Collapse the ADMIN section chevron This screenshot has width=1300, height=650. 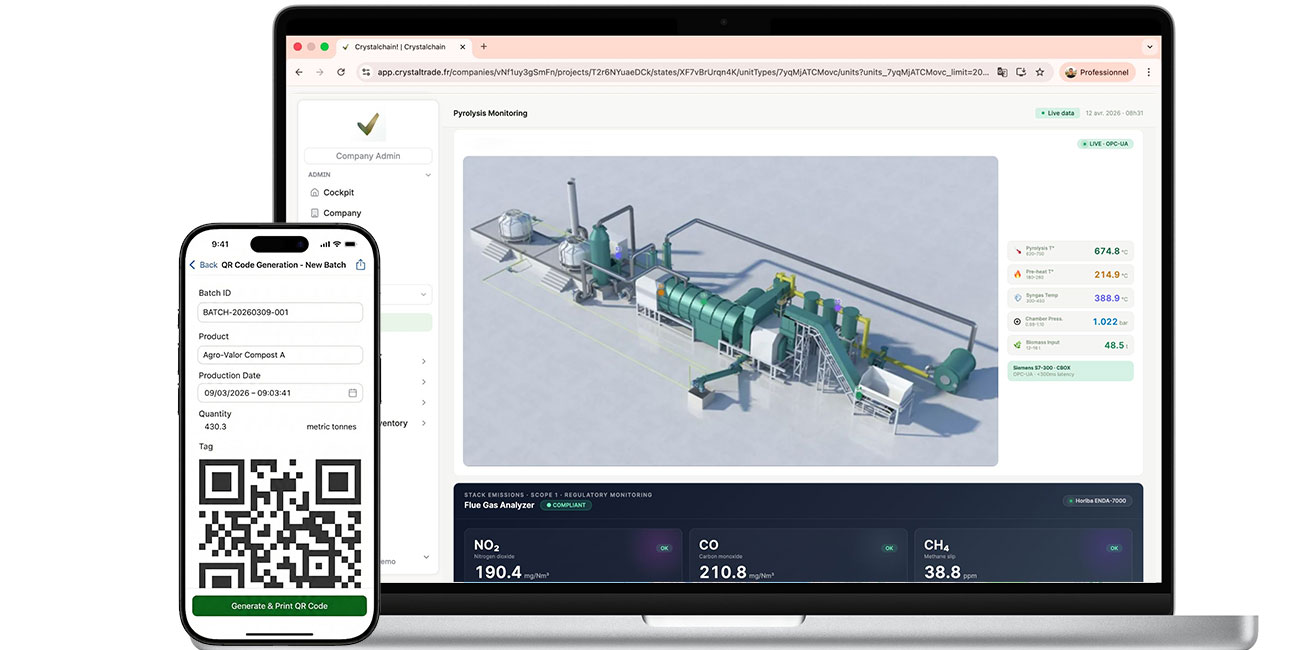pos(428,175)
